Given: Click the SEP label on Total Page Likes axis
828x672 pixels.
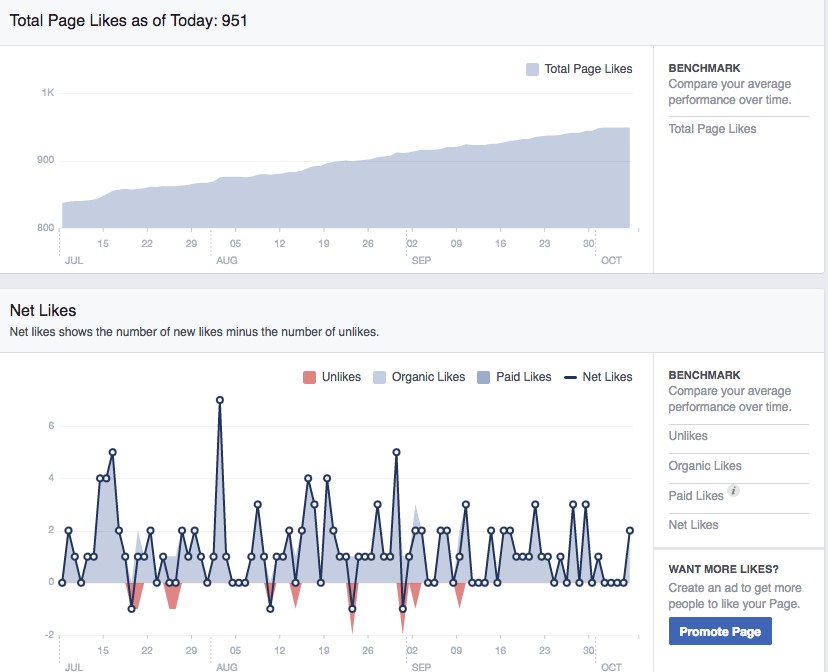Looking at the screenshot, I should coord(421,260).
